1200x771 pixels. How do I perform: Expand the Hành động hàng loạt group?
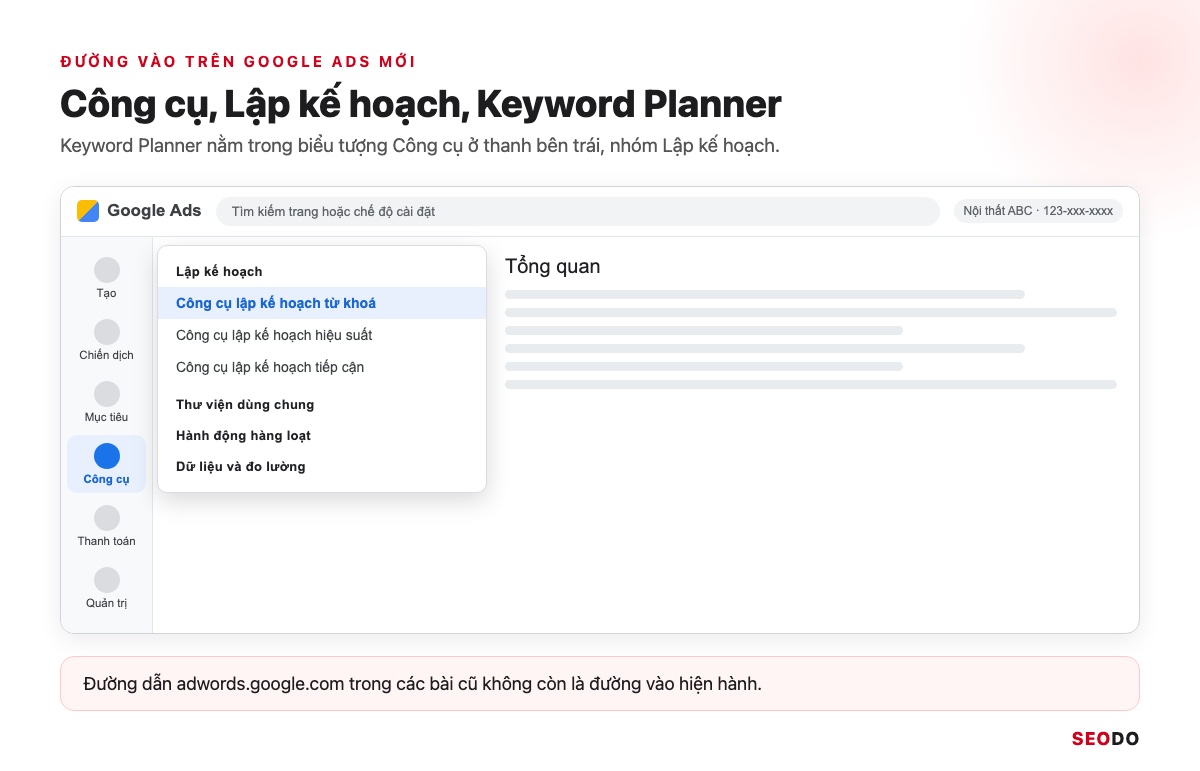(x=243, y=436)
